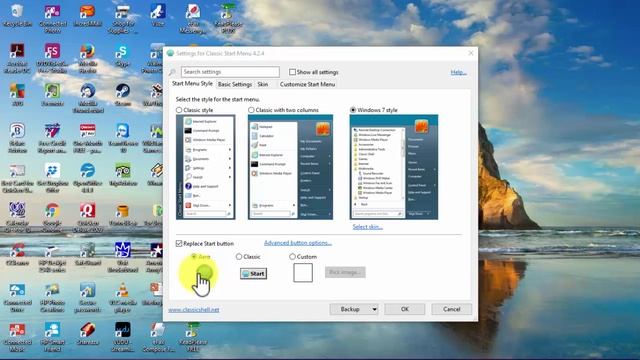Choose Classic with two columns style
Image resolution: width=640 pixels, height=360 pixels.
coord(251,110)
